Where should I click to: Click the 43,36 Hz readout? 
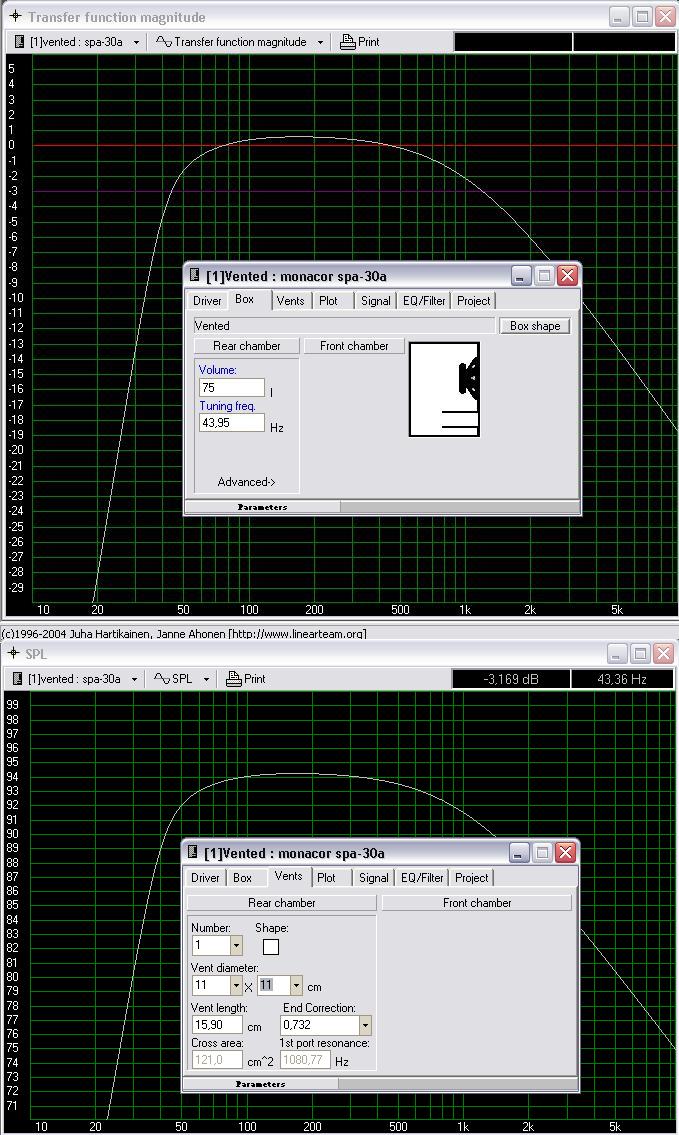623,679
